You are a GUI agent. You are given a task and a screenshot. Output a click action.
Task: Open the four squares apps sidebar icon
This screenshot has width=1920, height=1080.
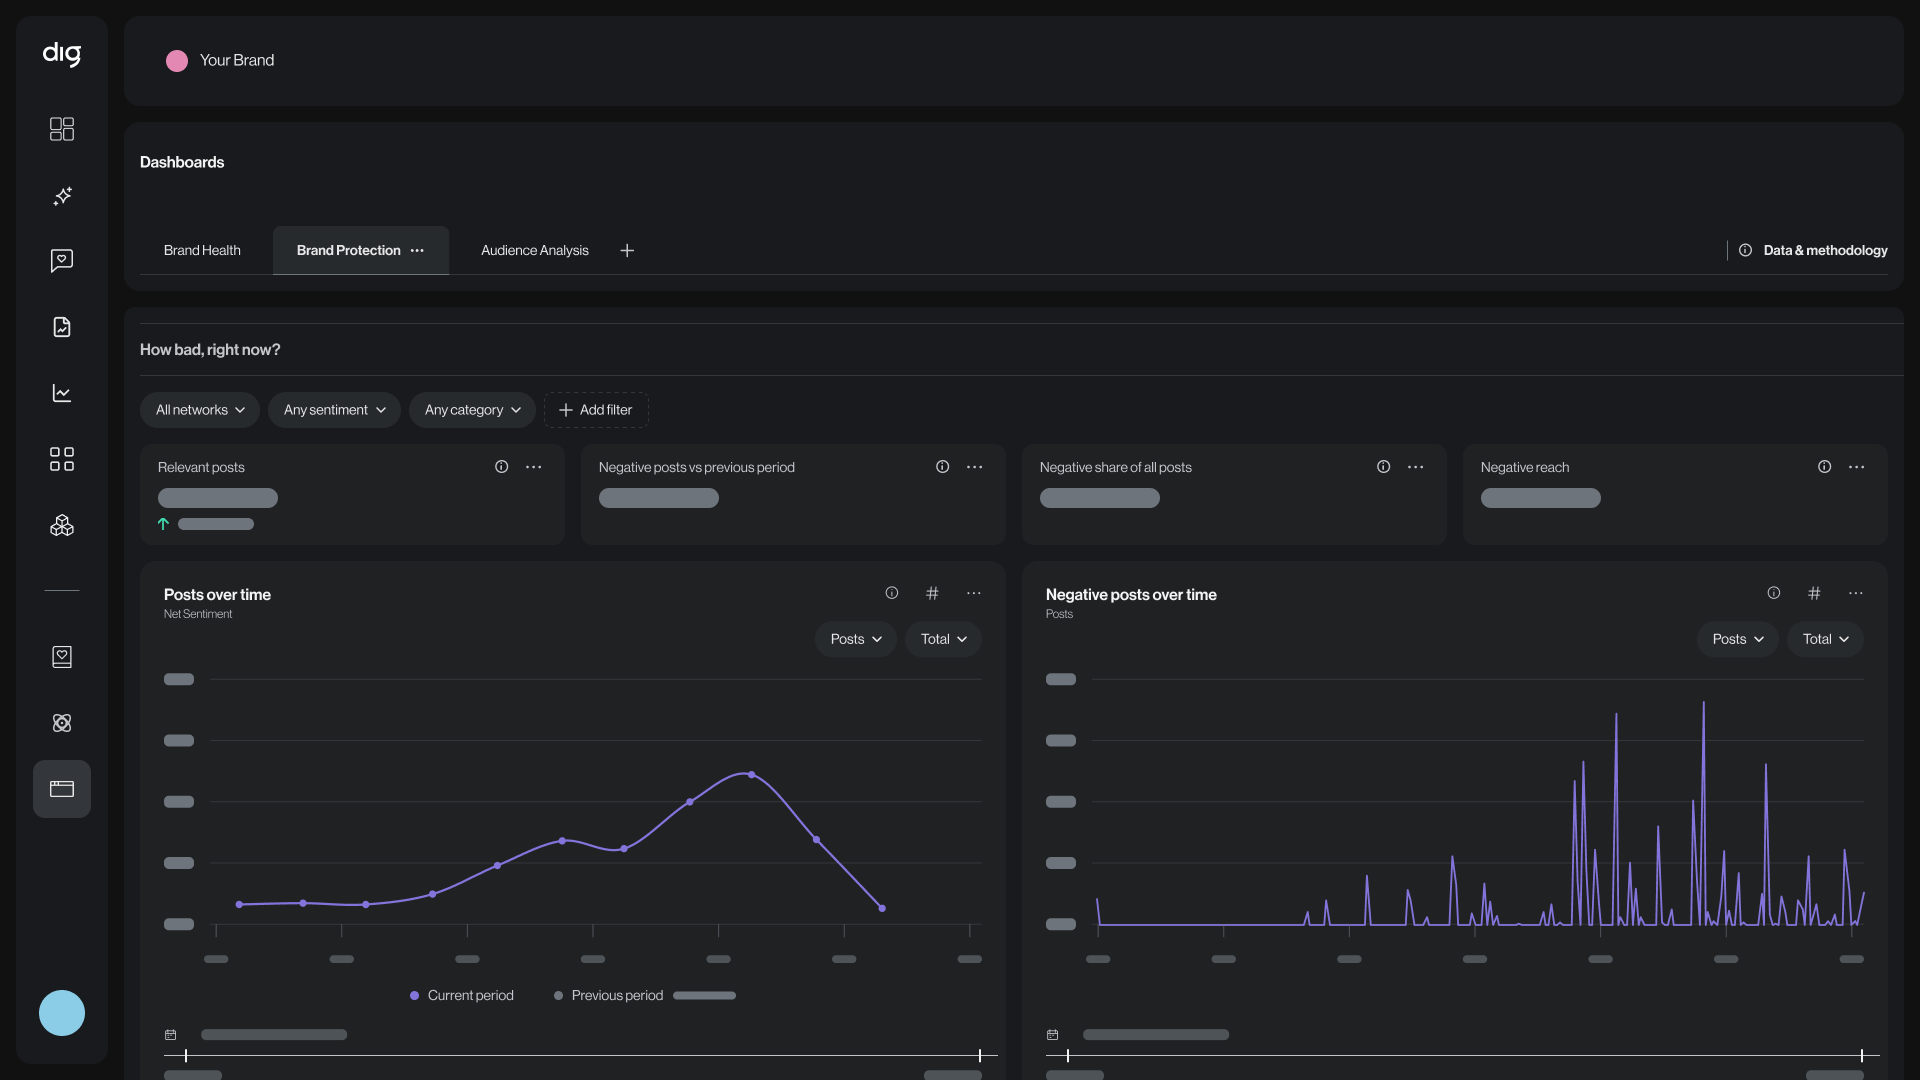[62, 459]
